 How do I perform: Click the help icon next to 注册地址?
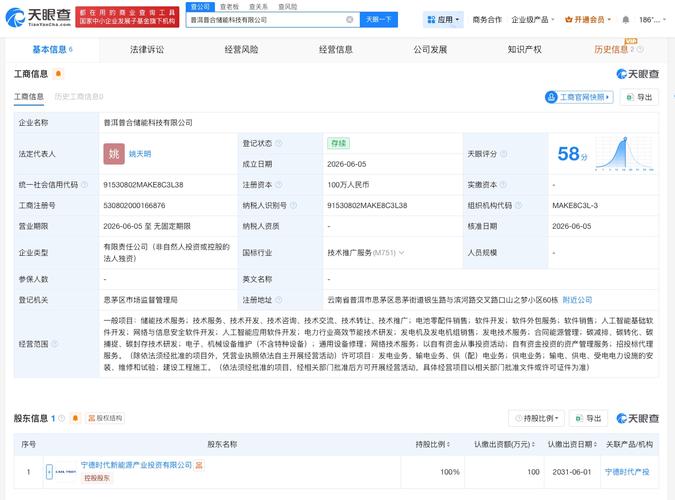279,300
